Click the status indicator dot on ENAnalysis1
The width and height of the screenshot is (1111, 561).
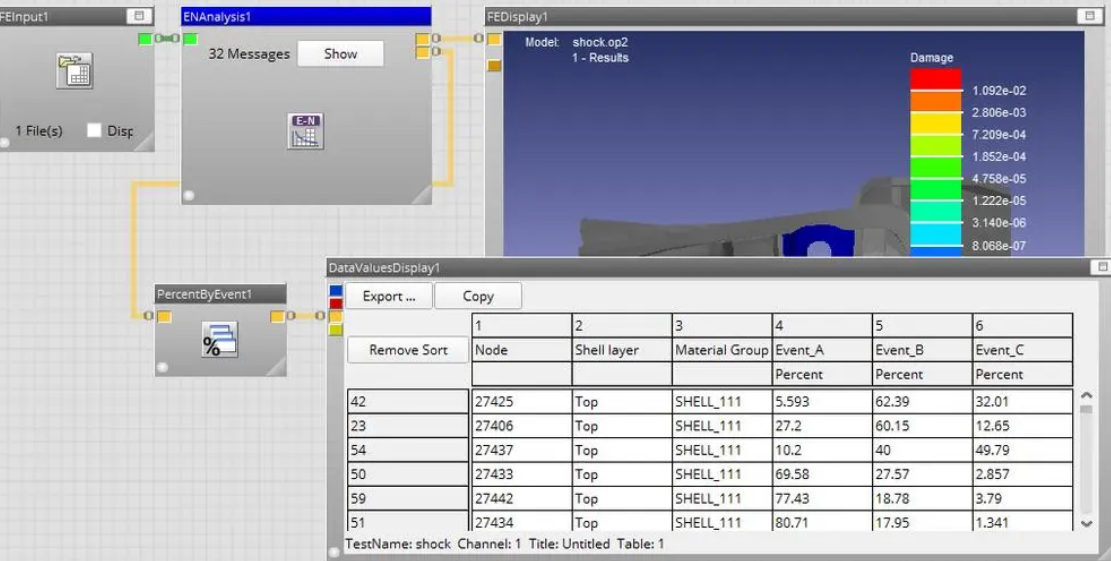click(x=189, y=195)
